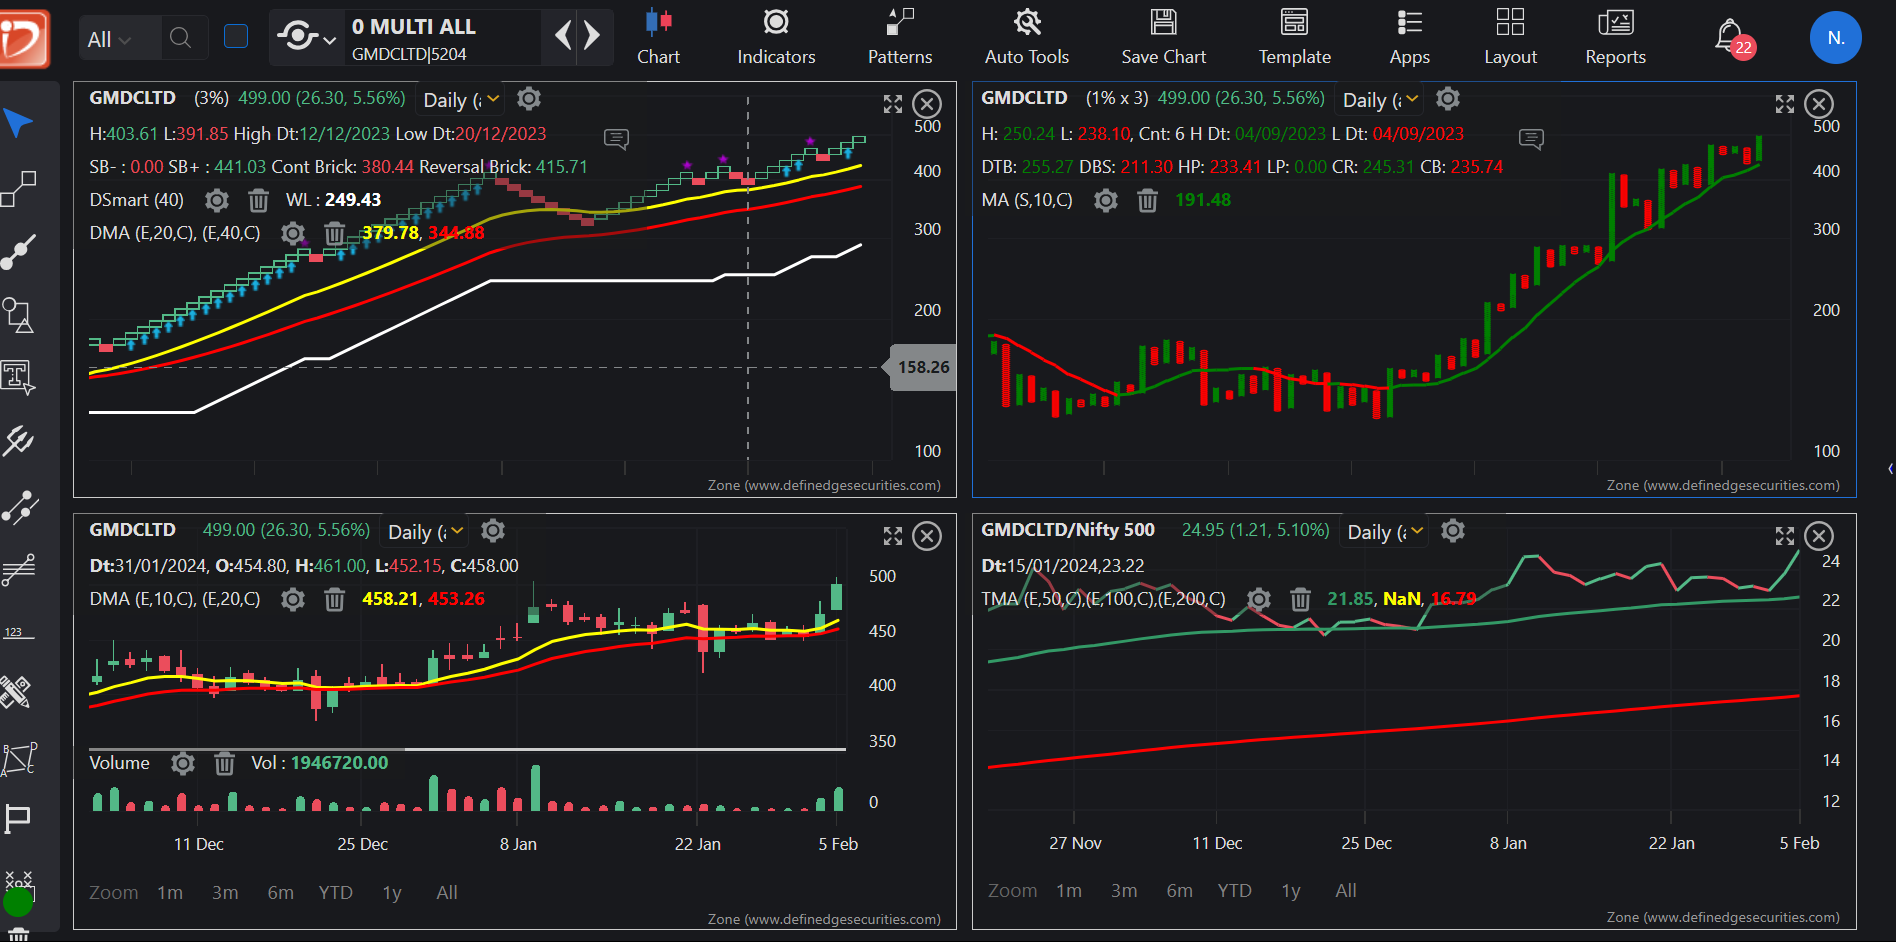Screen dimensions: 1896x942
Task: Set bottom-left chart zoom to 6m
Action: point(281,893)
